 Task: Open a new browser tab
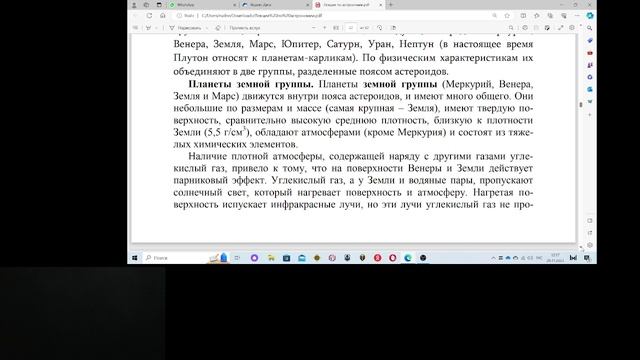391,5
